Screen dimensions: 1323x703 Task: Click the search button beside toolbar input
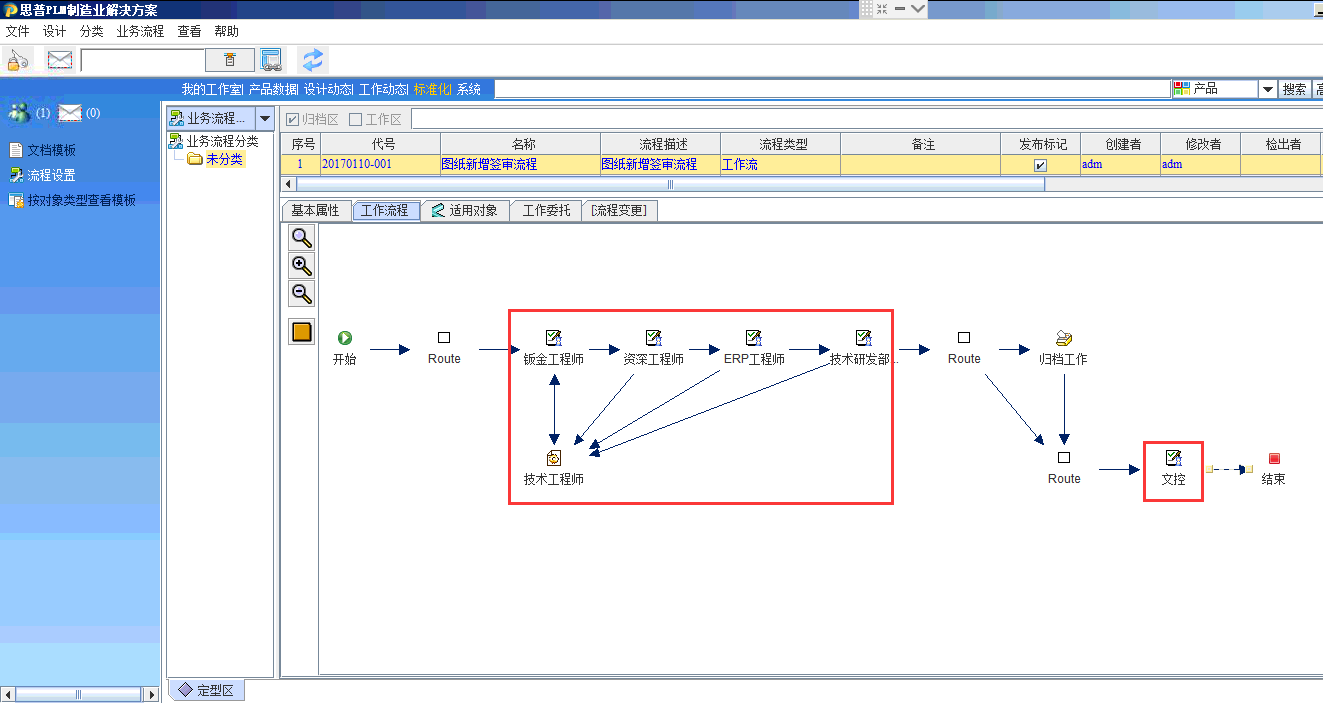click(x=230, y=60)
